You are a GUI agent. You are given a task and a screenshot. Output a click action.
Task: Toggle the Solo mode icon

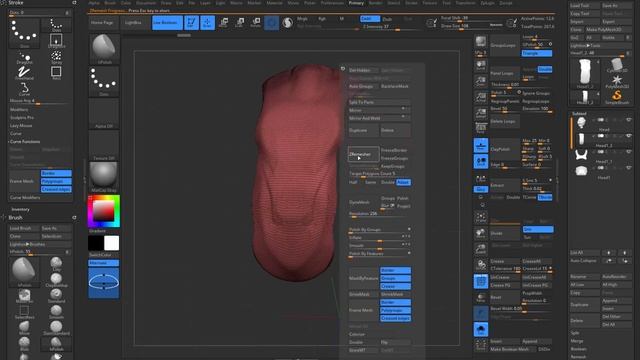[x=481, y=329]
